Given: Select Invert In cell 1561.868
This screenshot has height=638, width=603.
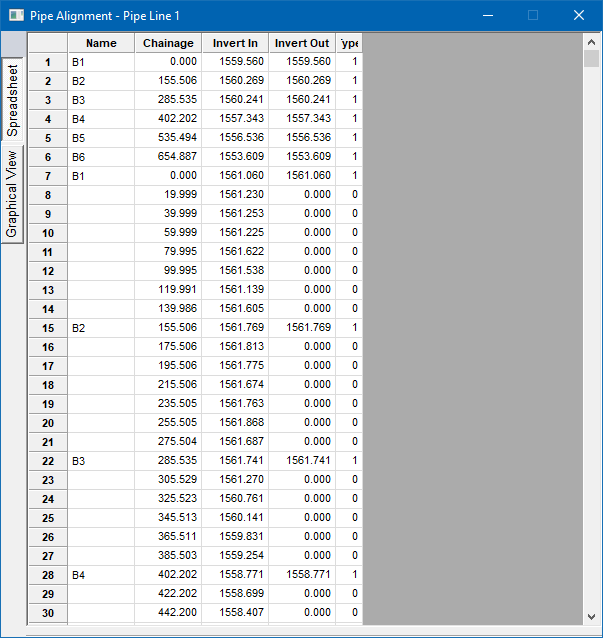Looking at the screenshot, I should (x=235, y=423).
